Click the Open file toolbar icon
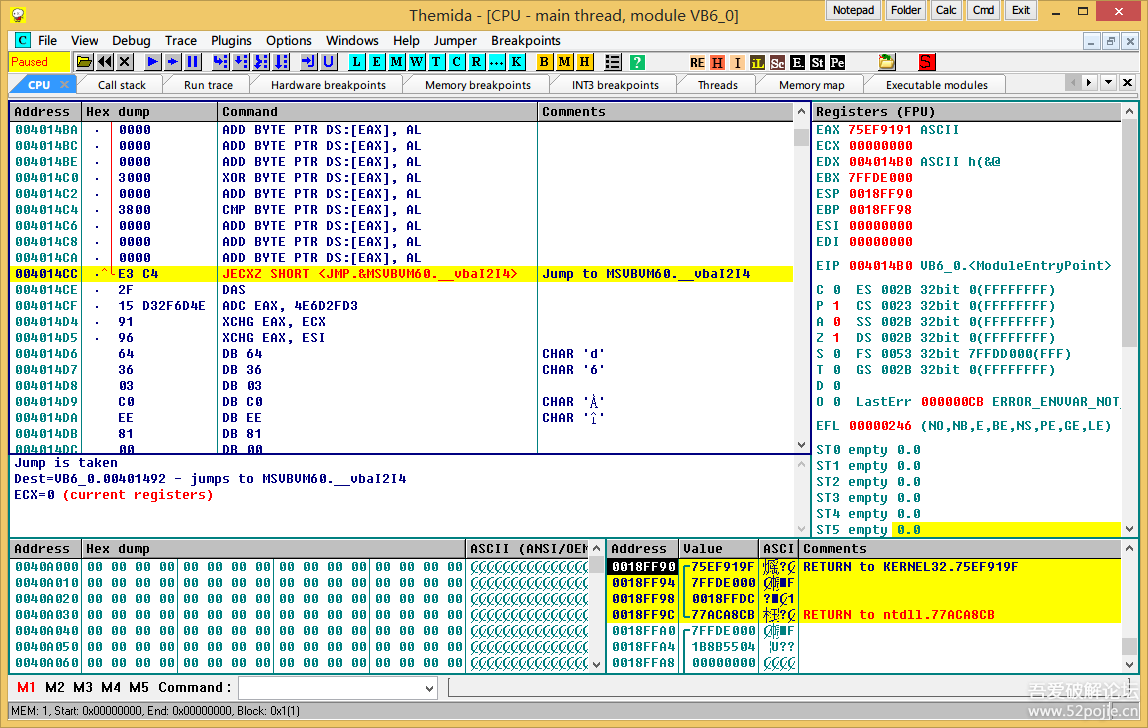Viewport: 1148px width, 728px height. [84, 62]
